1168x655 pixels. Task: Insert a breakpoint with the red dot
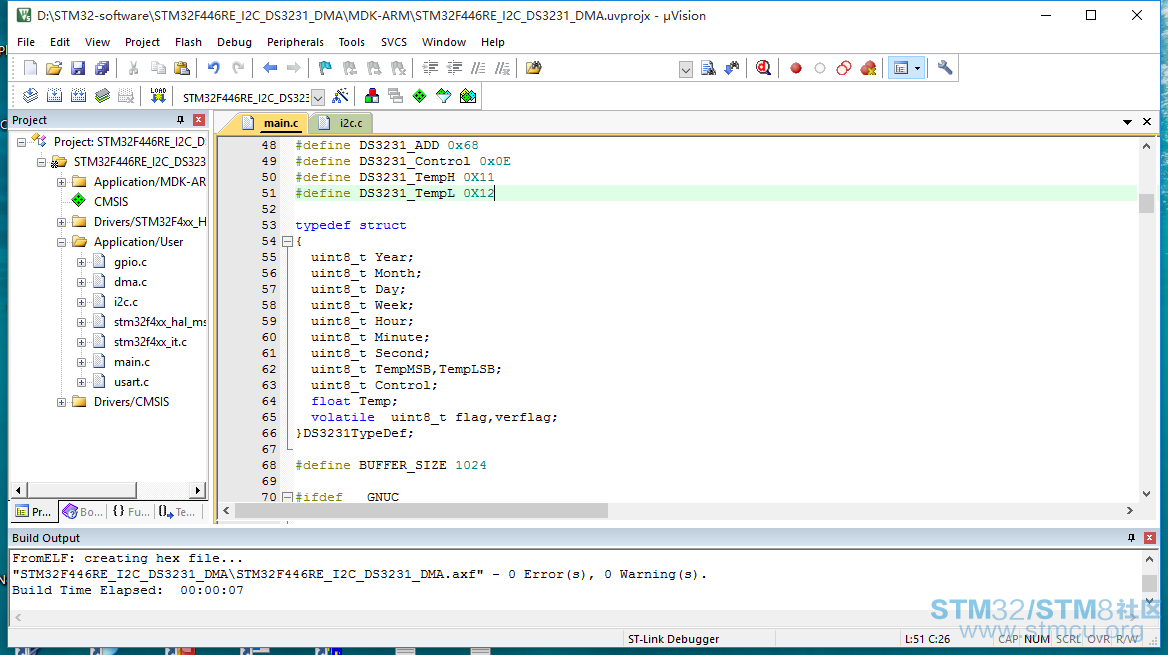[x=796, y=69]
